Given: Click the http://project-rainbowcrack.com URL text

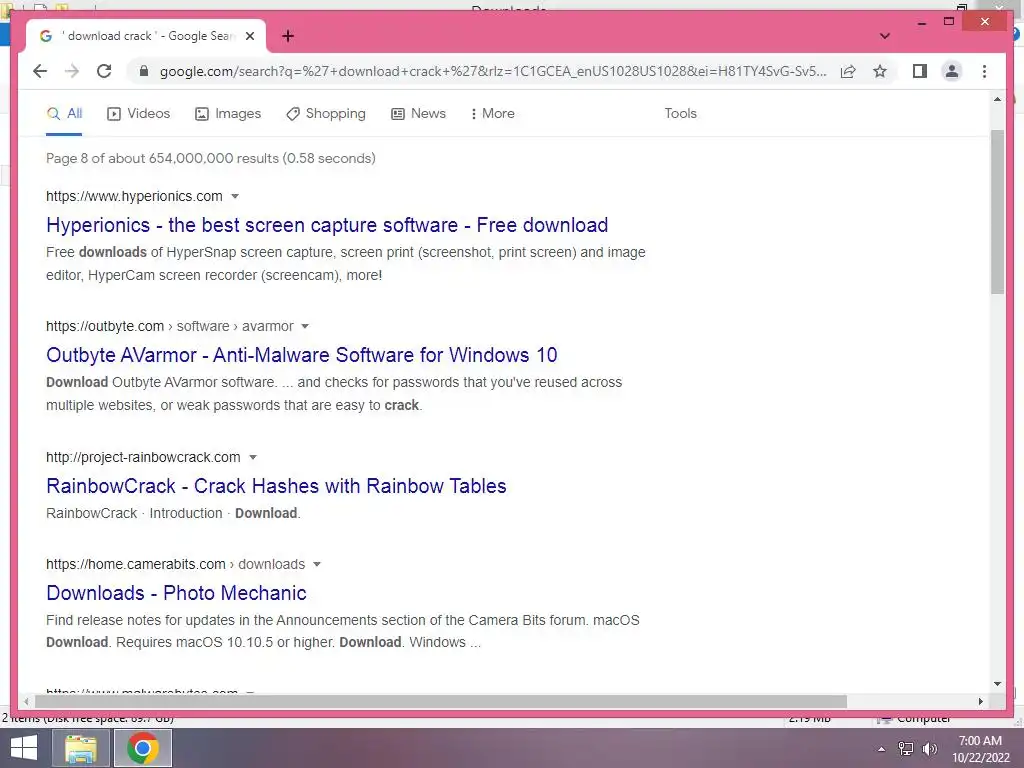Looking at the screenshot, I should tap(143, 458).
